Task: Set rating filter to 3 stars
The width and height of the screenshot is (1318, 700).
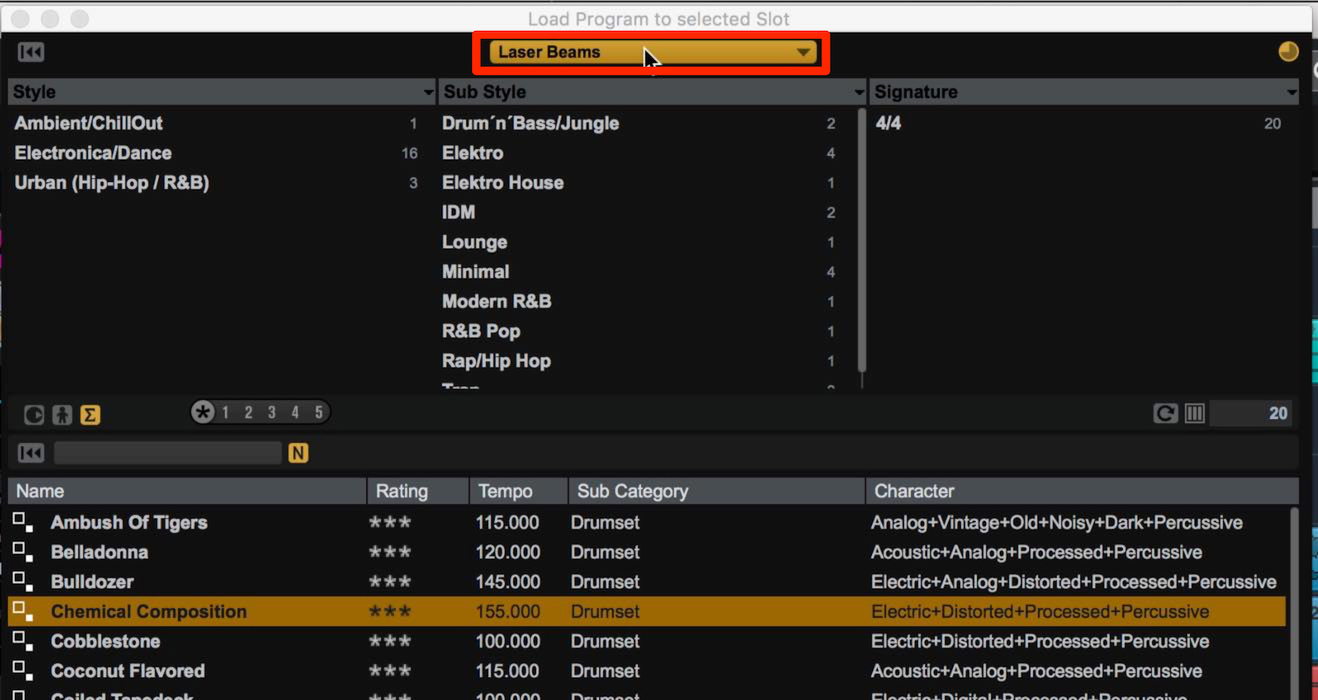Action: (271, 412)
